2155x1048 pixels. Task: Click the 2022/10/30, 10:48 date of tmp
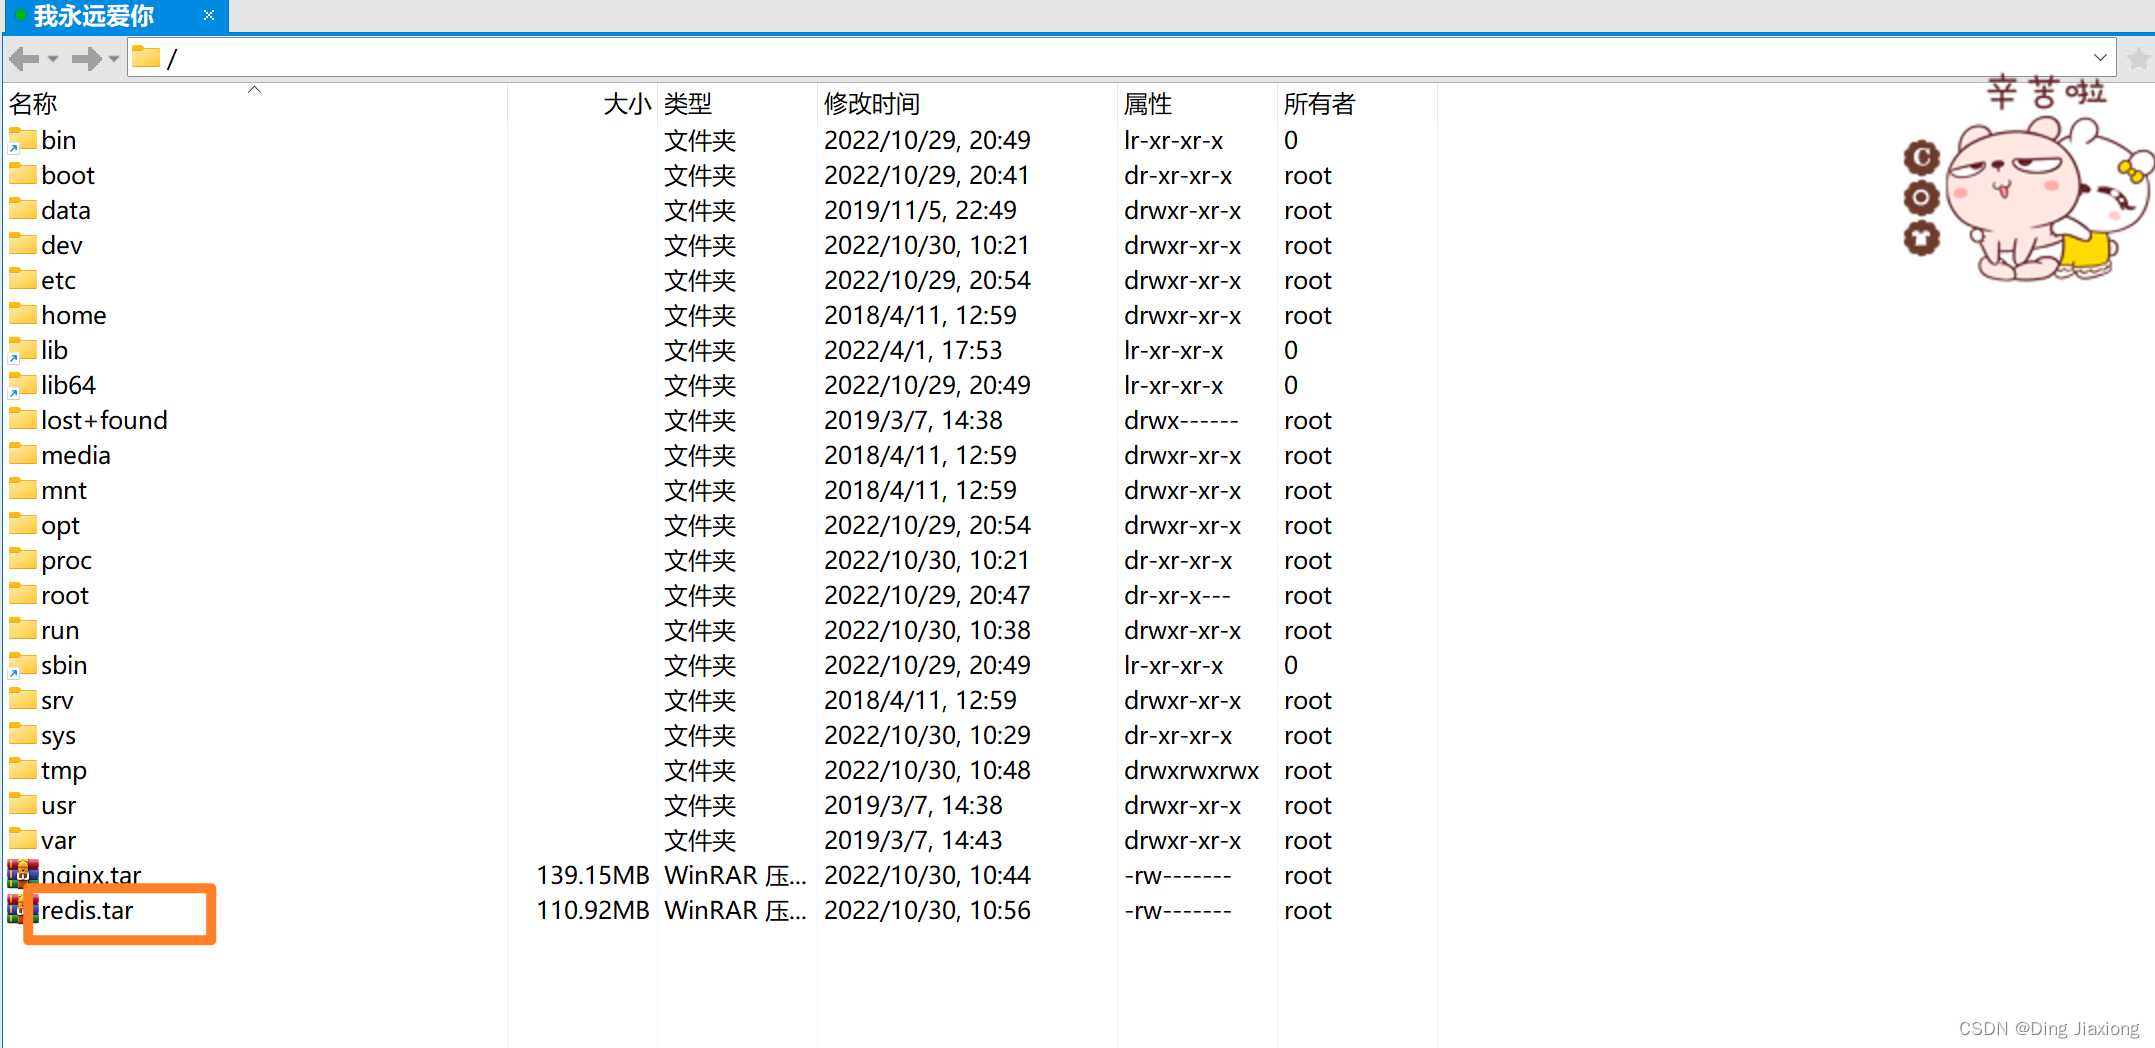(927, 770)
